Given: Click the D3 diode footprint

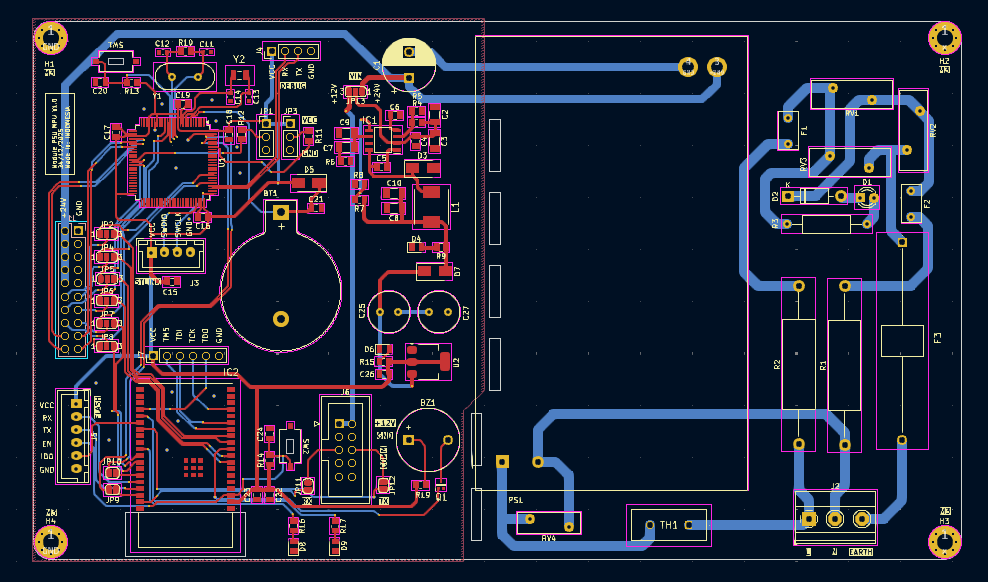Looking at the screenshot, I should 422,168.
